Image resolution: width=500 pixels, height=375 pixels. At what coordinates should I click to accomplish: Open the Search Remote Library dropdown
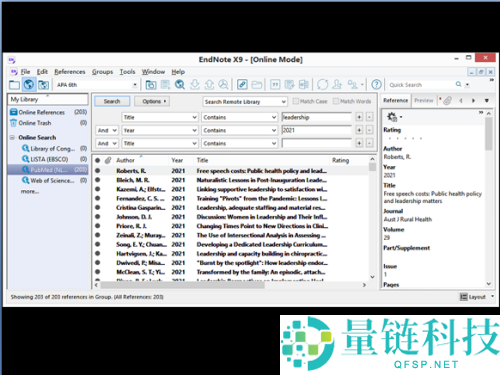point(245,102)
